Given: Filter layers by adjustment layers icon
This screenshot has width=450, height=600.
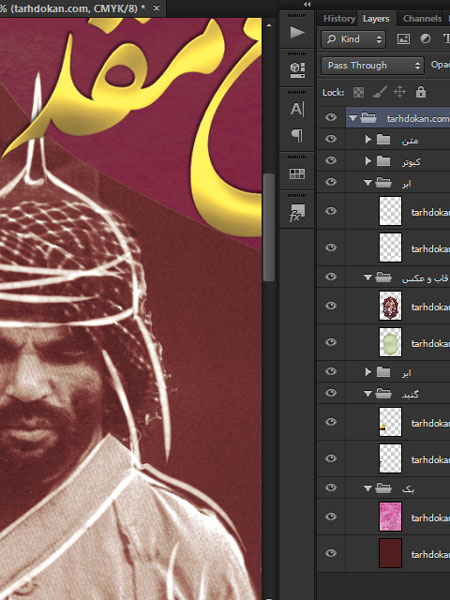Looking at the screenshot, I should [425, 39].
